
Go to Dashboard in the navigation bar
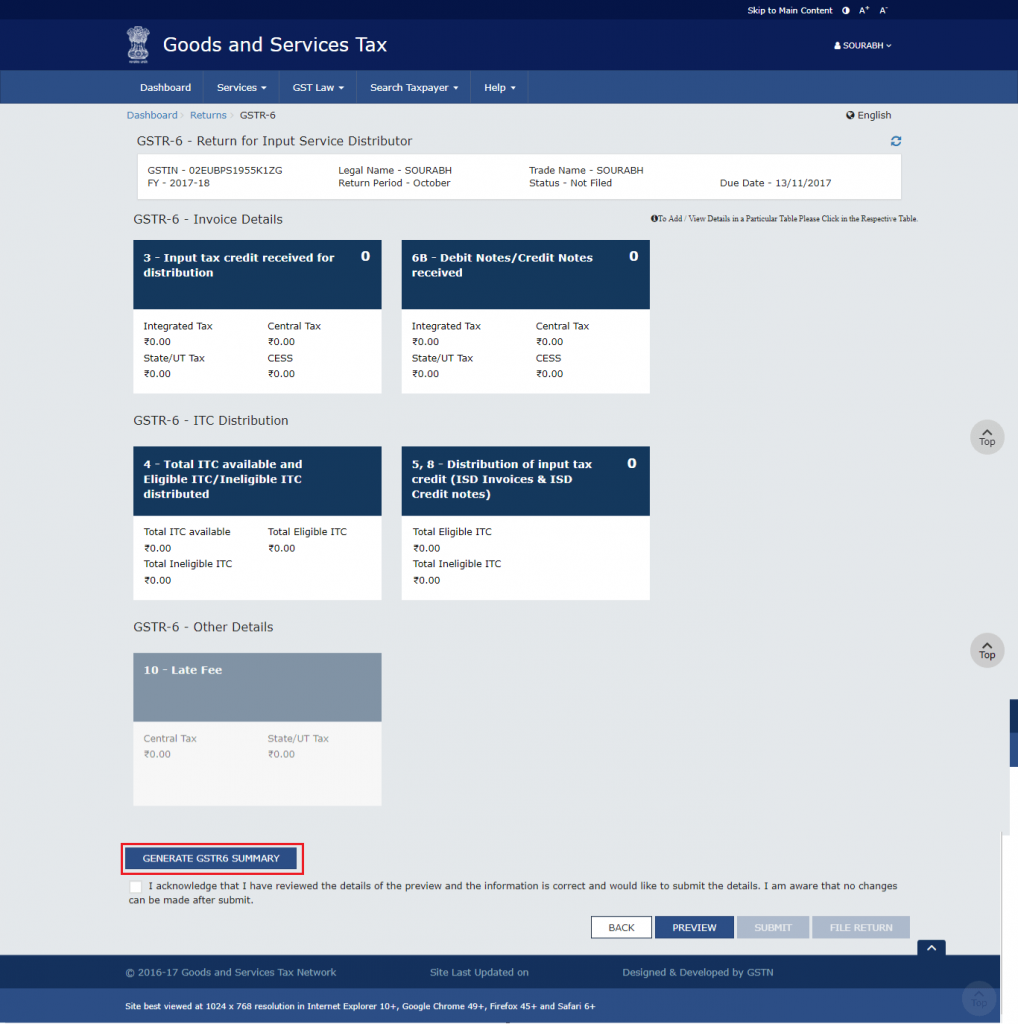click(165, 88)
